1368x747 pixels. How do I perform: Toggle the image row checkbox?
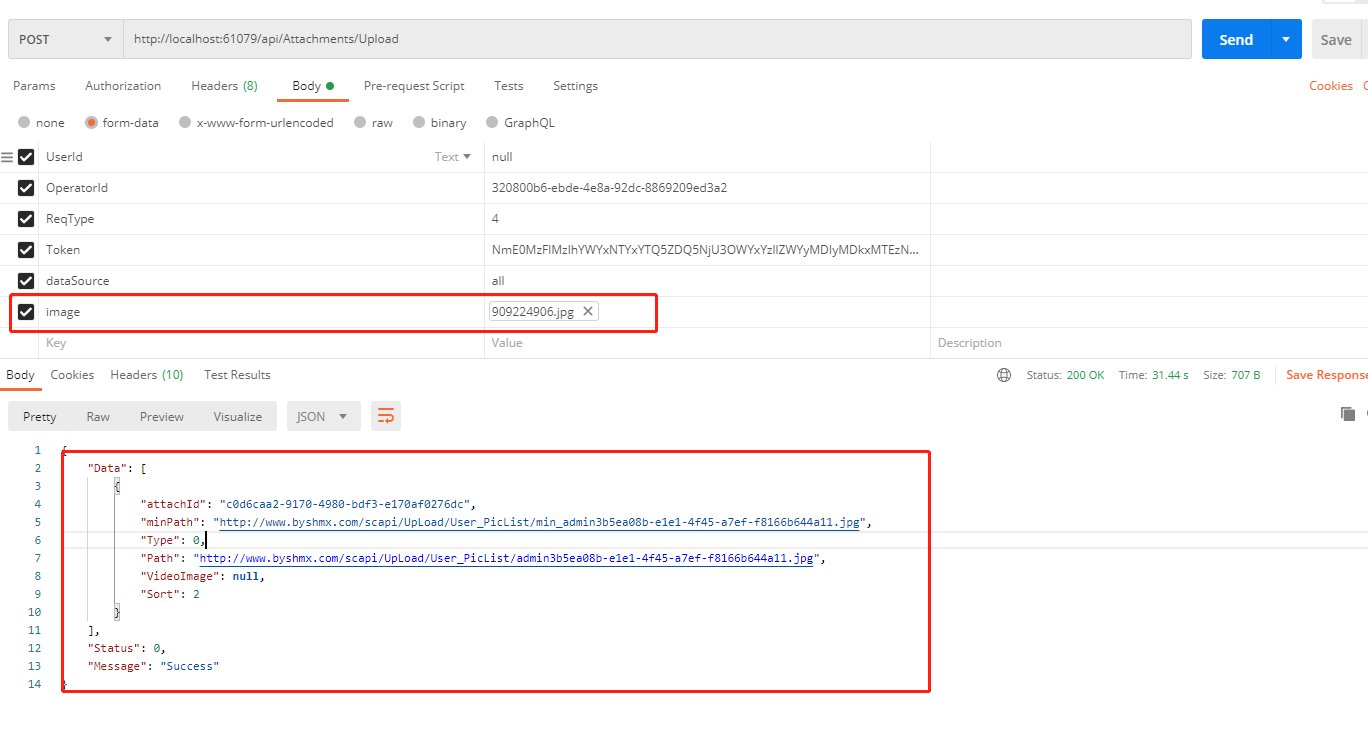coord(26,312)
